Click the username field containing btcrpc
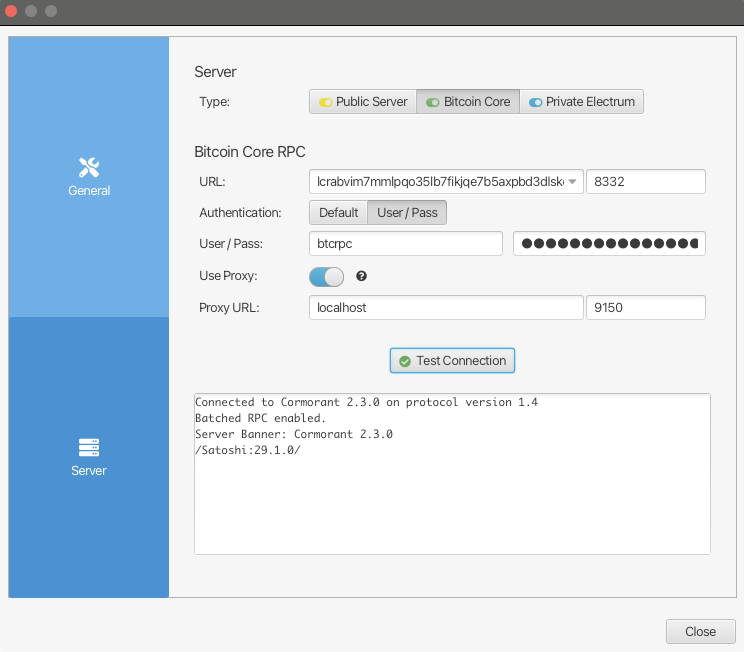The height and width of the screenshot is (652, 744). (406, 244)
